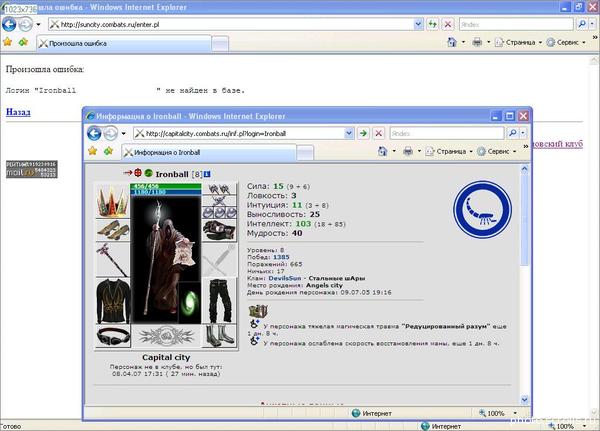Click search magnifier in Ironball window
Screen dimensions: 600x431
coord(512,133)
